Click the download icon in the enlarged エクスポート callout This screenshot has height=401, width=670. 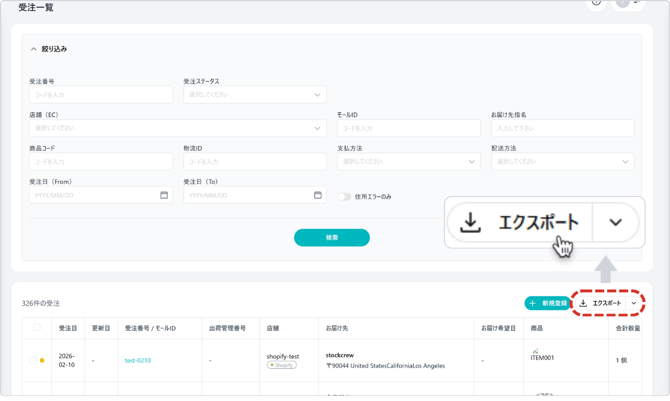(x=471, y=223)
